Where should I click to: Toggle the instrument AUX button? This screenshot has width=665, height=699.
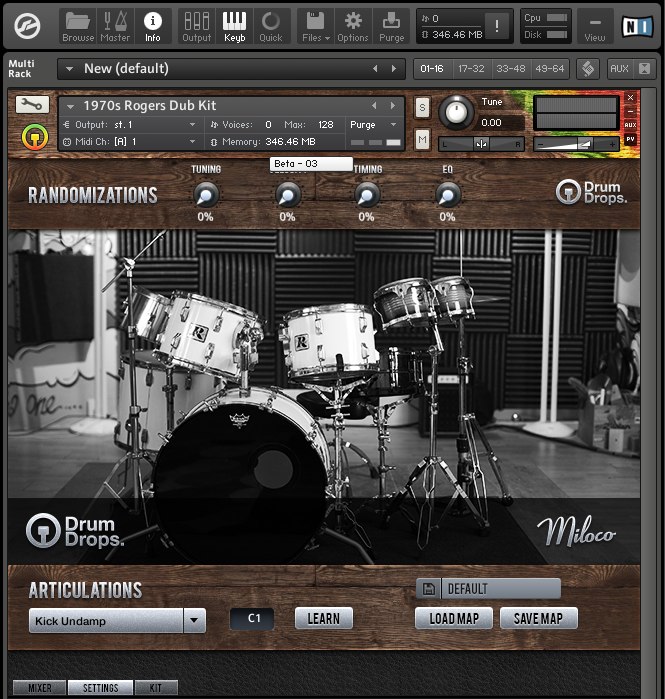tap(630, 125)
